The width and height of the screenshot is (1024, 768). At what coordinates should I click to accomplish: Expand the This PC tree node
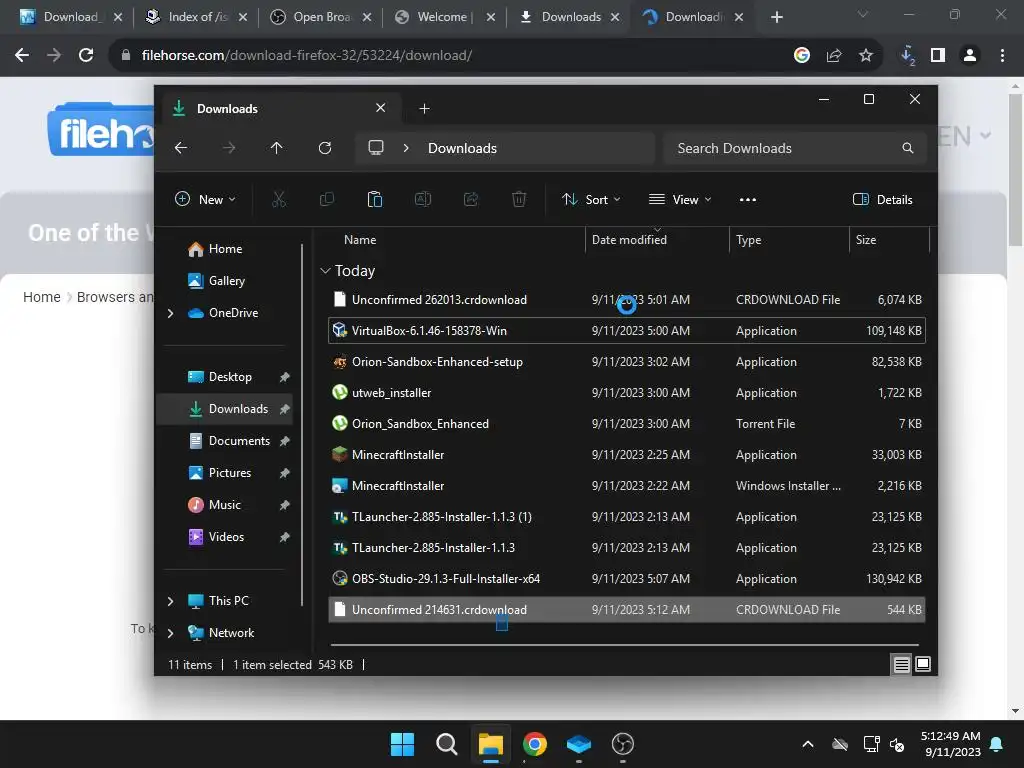pos(170,601)
